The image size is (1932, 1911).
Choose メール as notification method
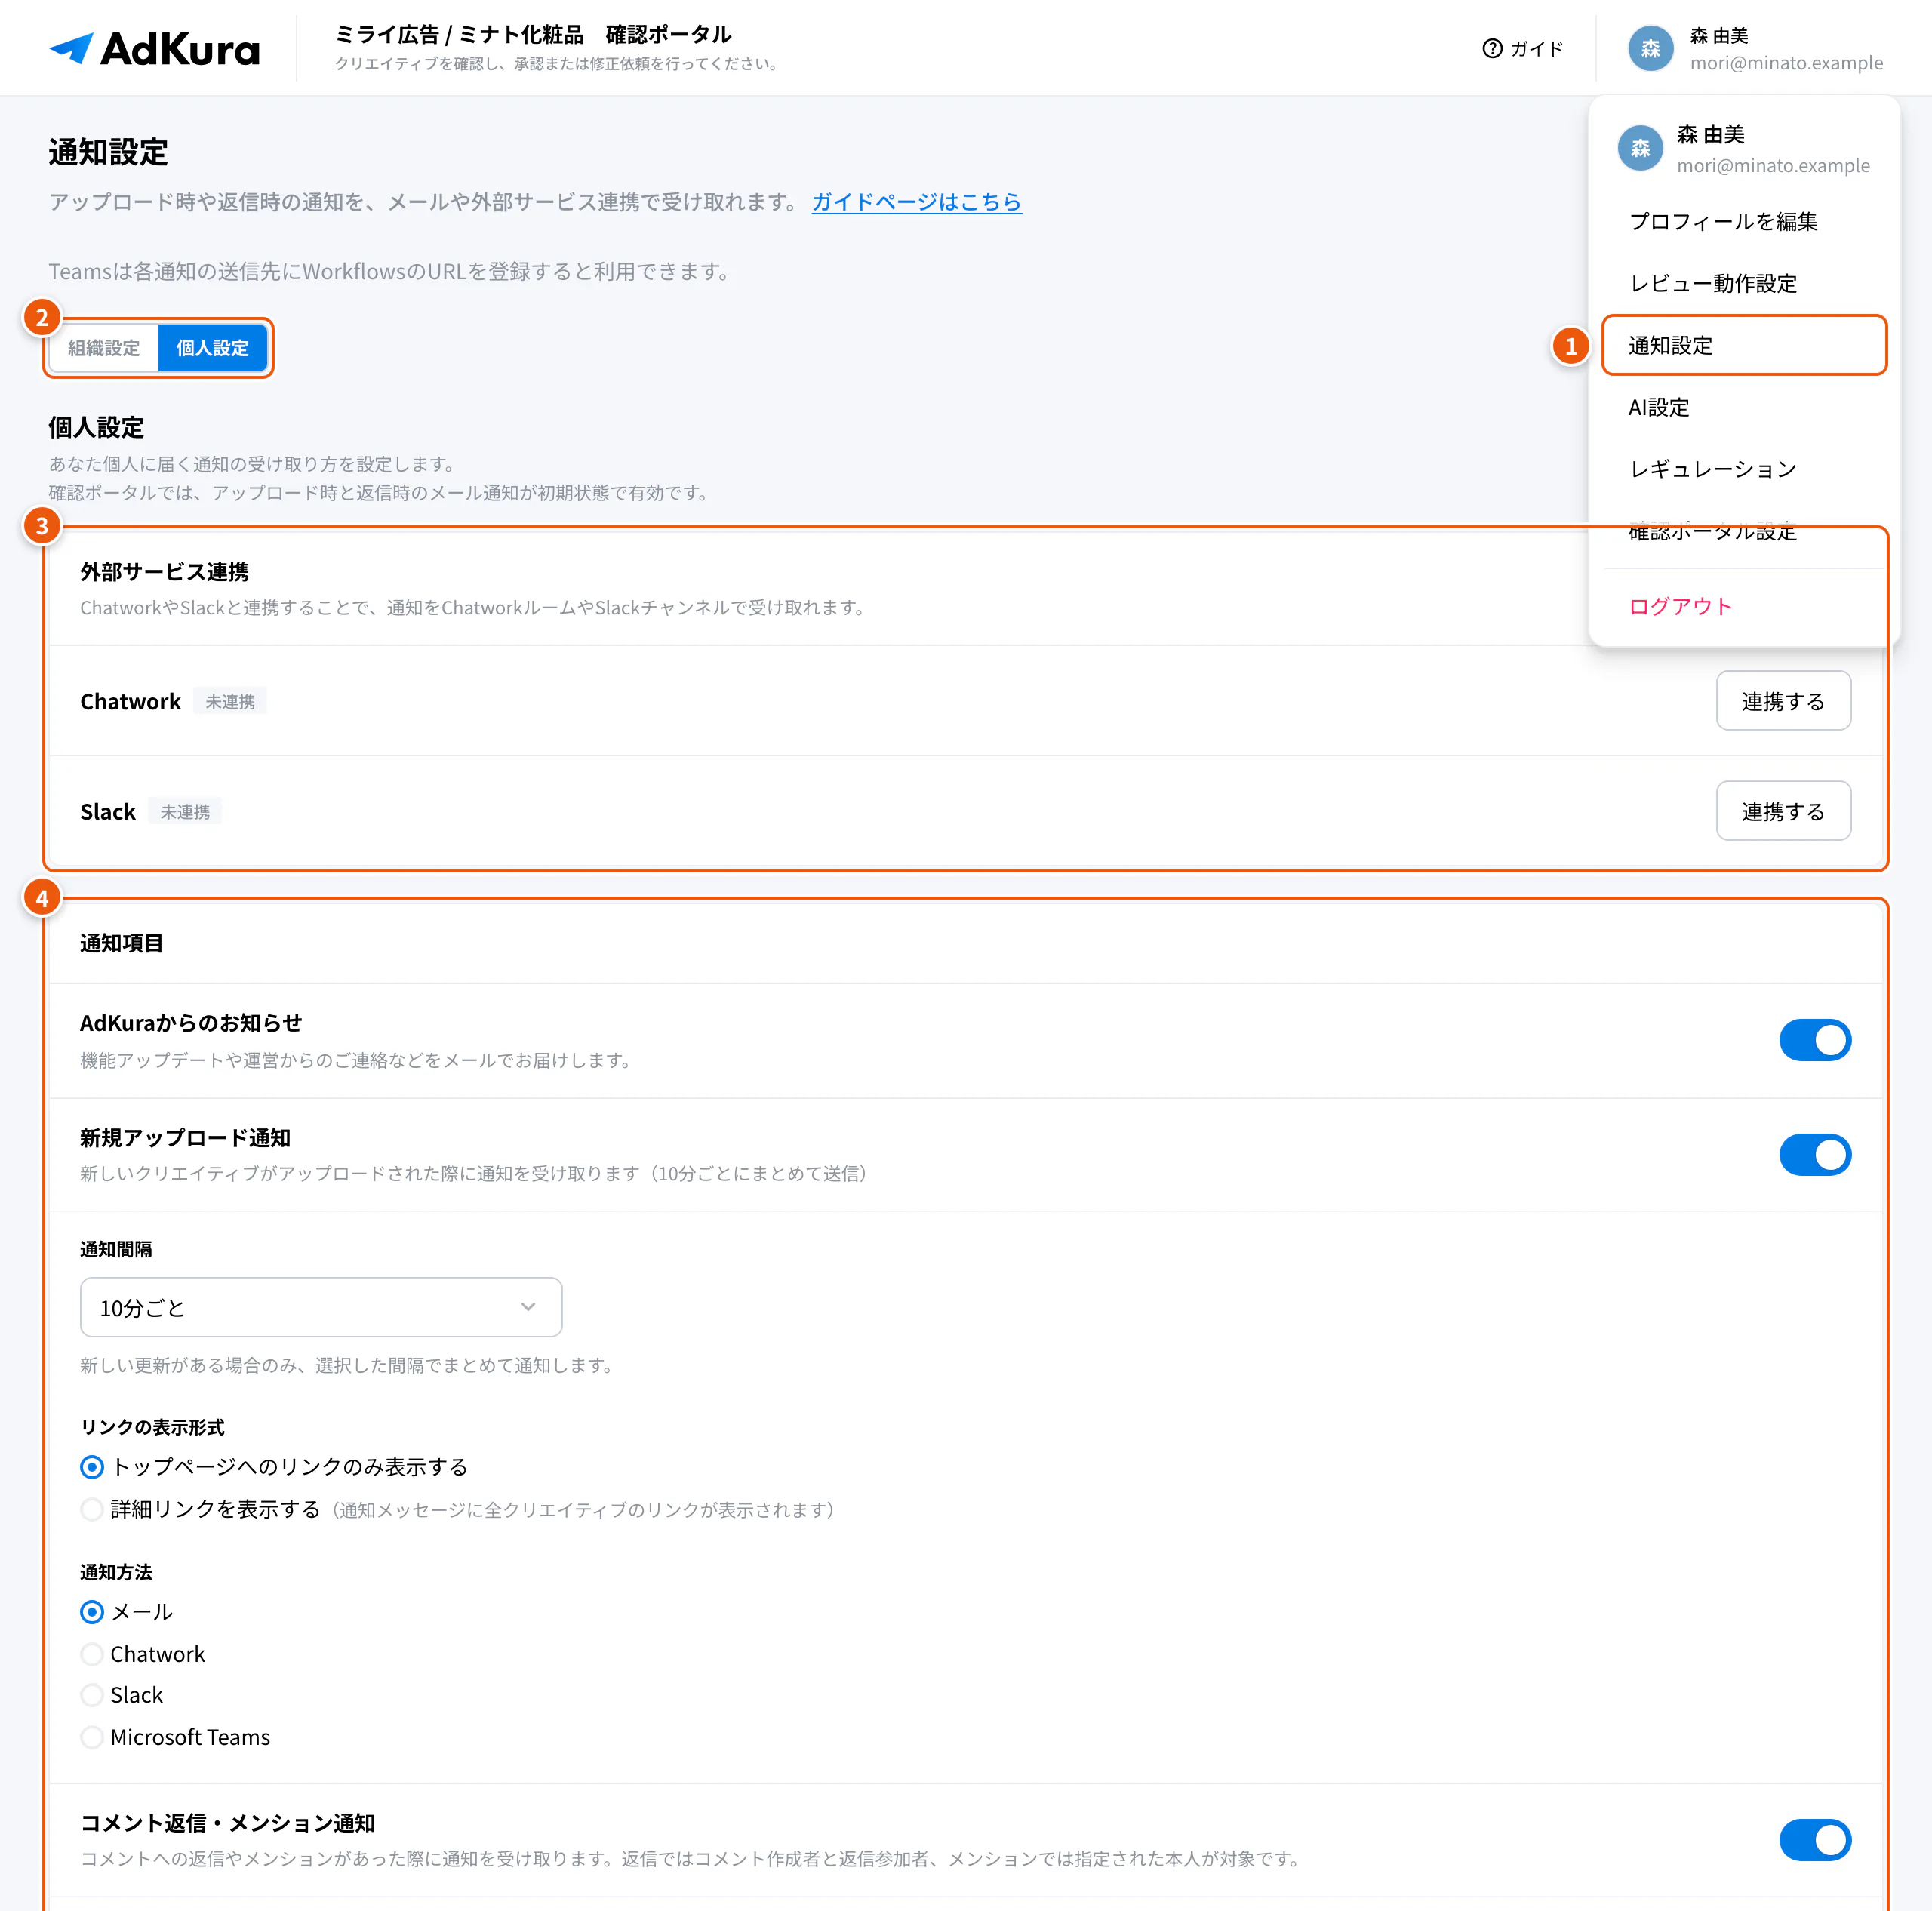[x=92, y=1612]
